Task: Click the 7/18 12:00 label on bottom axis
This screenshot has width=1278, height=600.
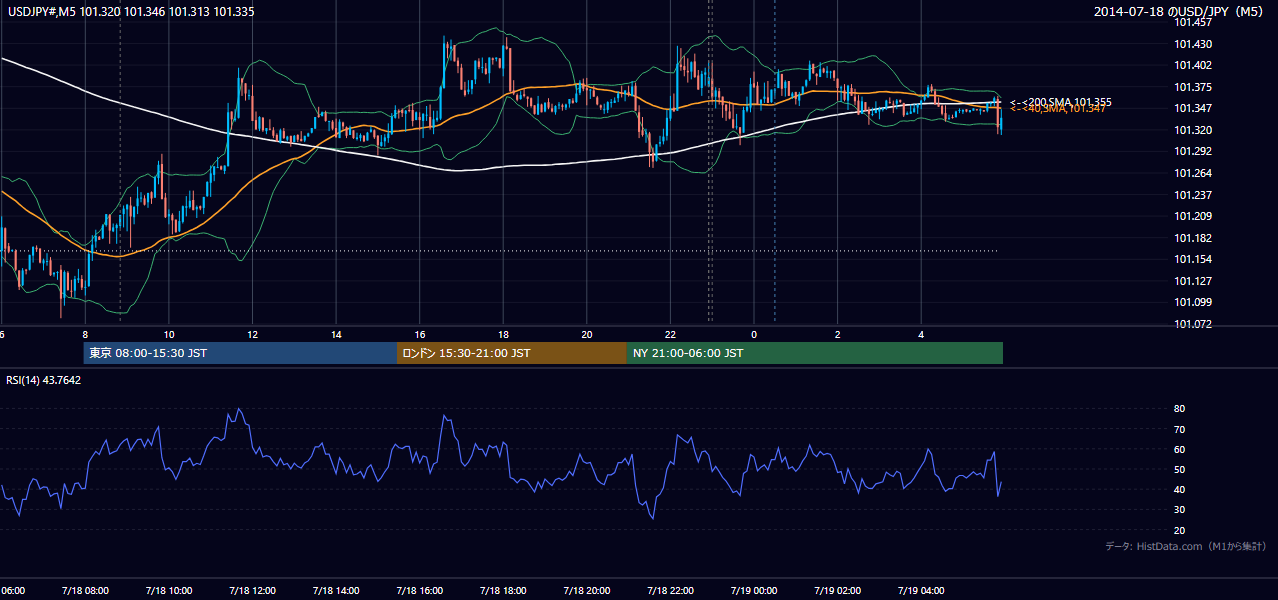Action: (x=251, y=590)
